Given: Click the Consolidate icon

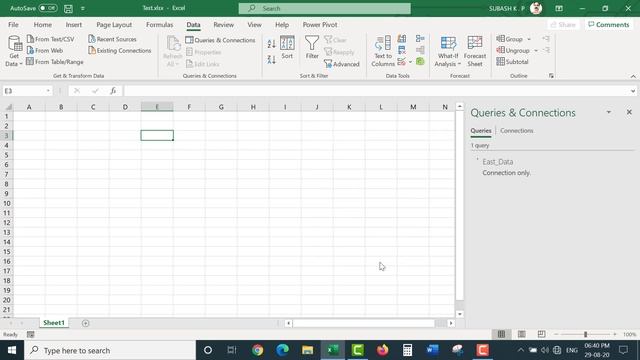Looking at the screenshot, I should (x=420, y=39).
